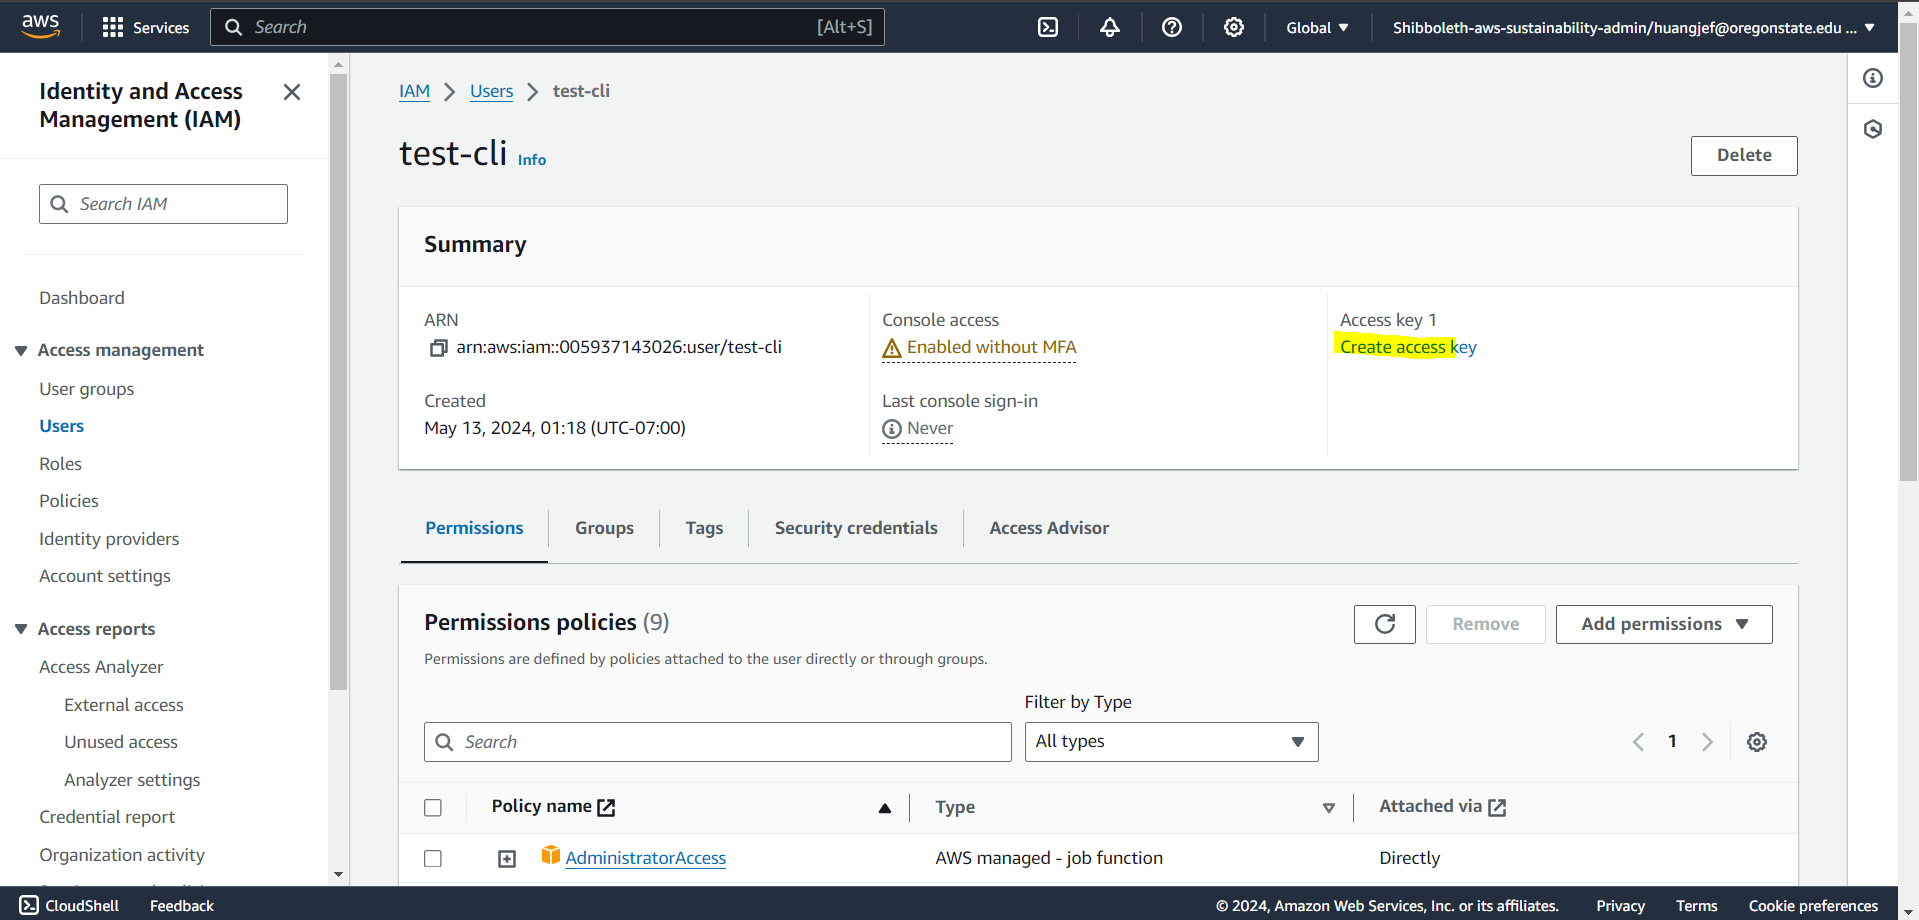
Task: Launch CloudShell from the top bar icon
Action: (x=1048, y=27)
